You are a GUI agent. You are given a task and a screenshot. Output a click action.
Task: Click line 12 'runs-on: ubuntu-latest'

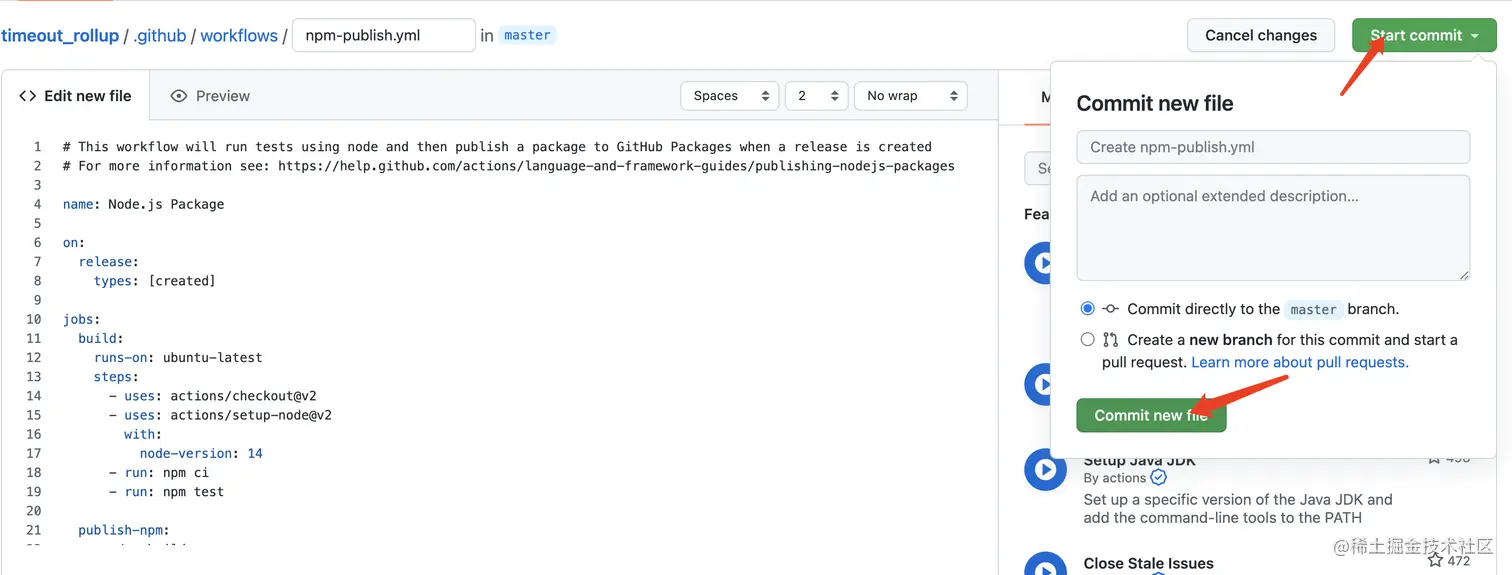[178, 357]
